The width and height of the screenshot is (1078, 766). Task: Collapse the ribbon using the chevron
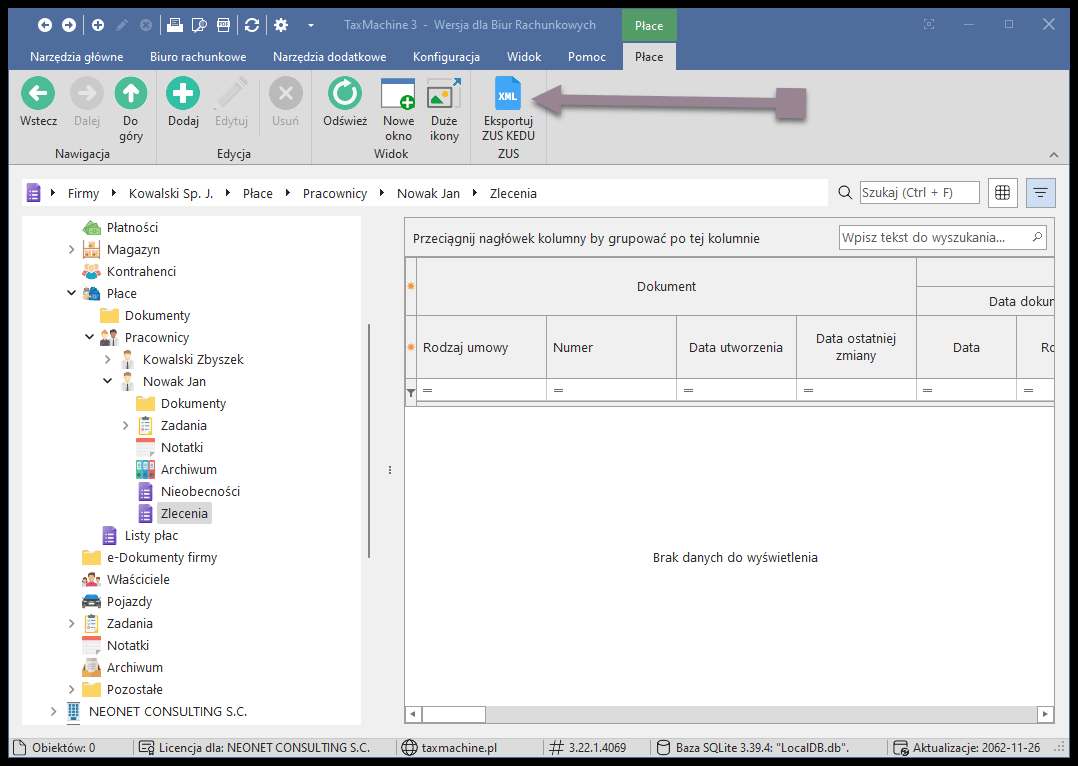[1053, 155]
